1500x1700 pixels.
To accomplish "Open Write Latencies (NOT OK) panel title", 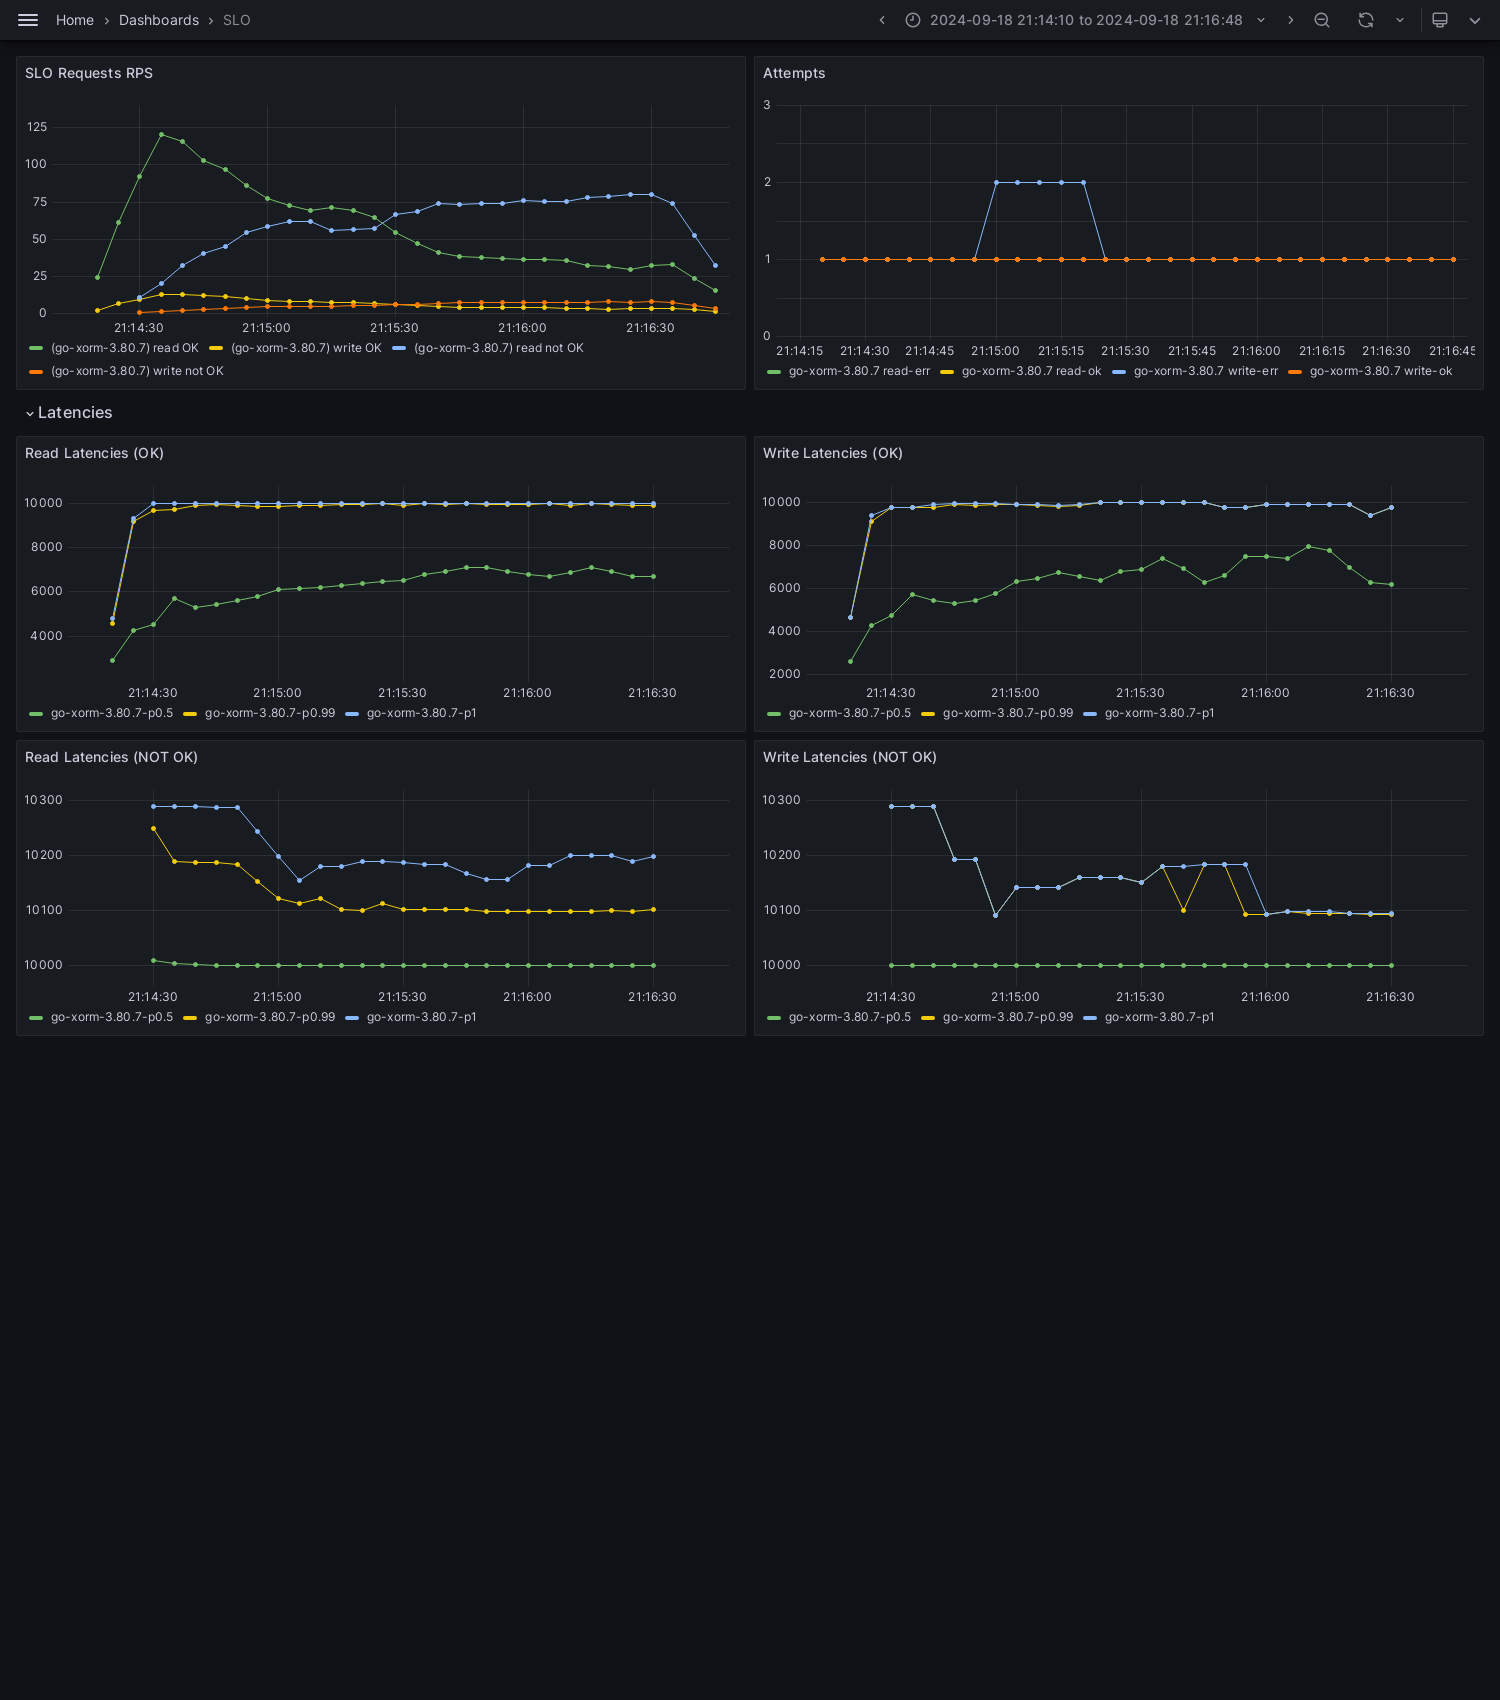I will click(x=850, y=757).
